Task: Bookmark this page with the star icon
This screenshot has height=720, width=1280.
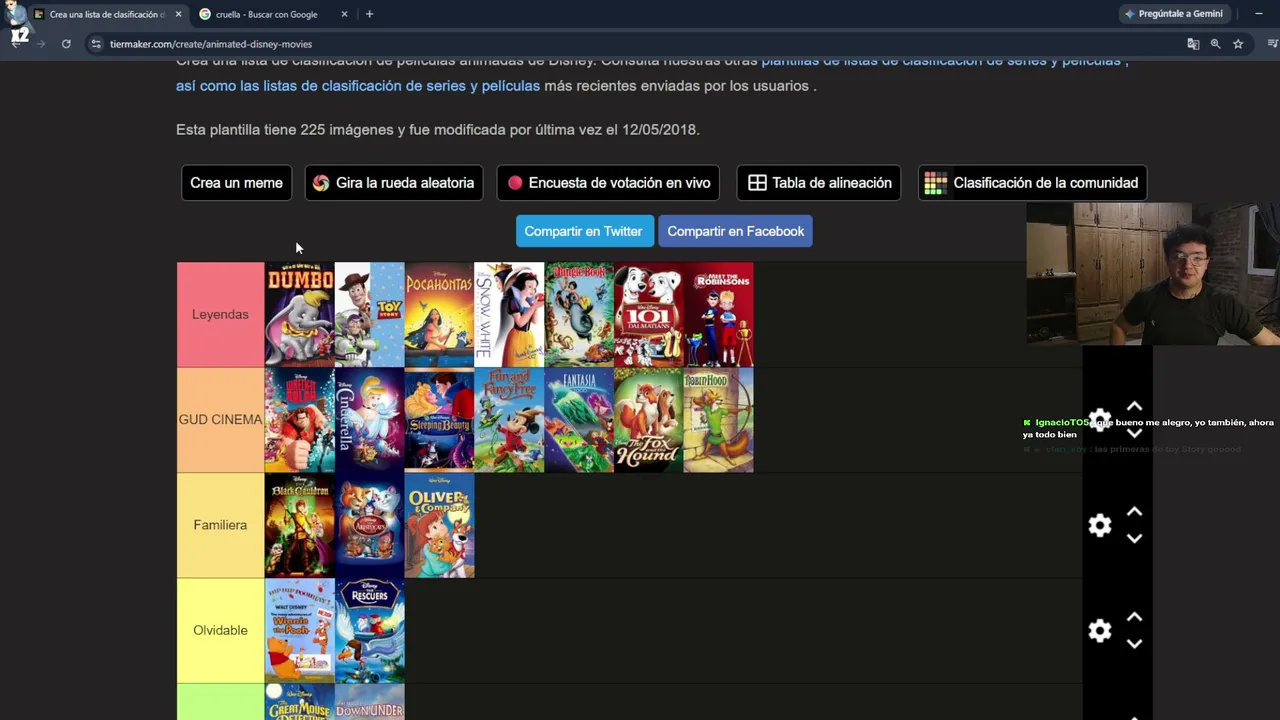Action: [x=1238, y=44]
